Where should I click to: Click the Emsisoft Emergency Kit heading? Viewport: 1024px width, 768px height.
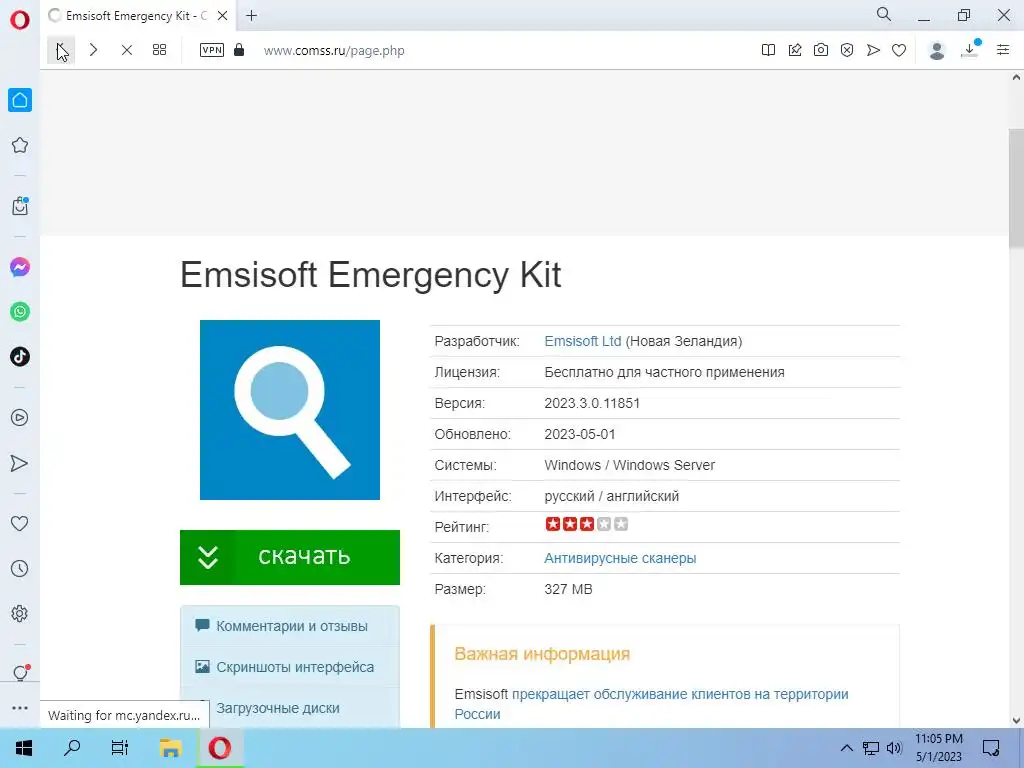(x=371, y=275)
